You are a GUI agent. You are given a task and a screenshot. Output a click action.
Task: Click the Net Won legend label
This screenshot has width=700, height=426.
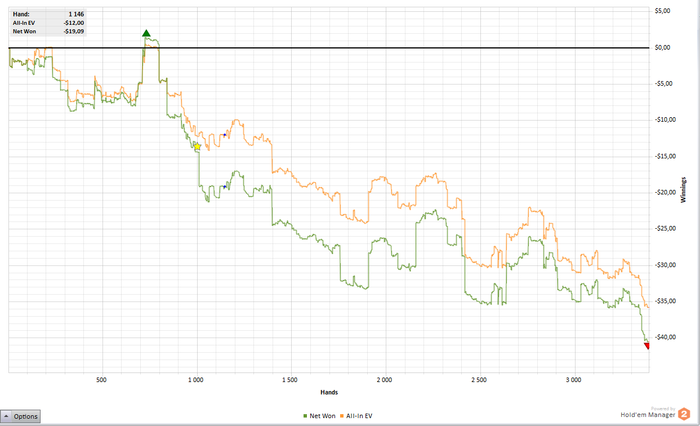tap(322, 416)
